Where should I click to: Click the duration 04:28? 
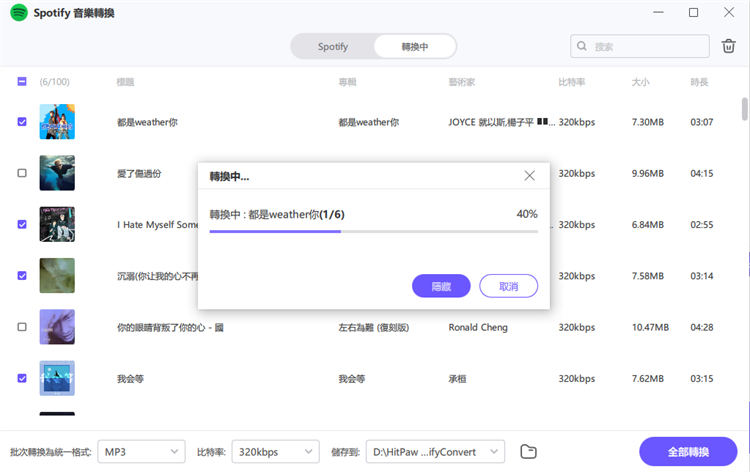(702, 327)
